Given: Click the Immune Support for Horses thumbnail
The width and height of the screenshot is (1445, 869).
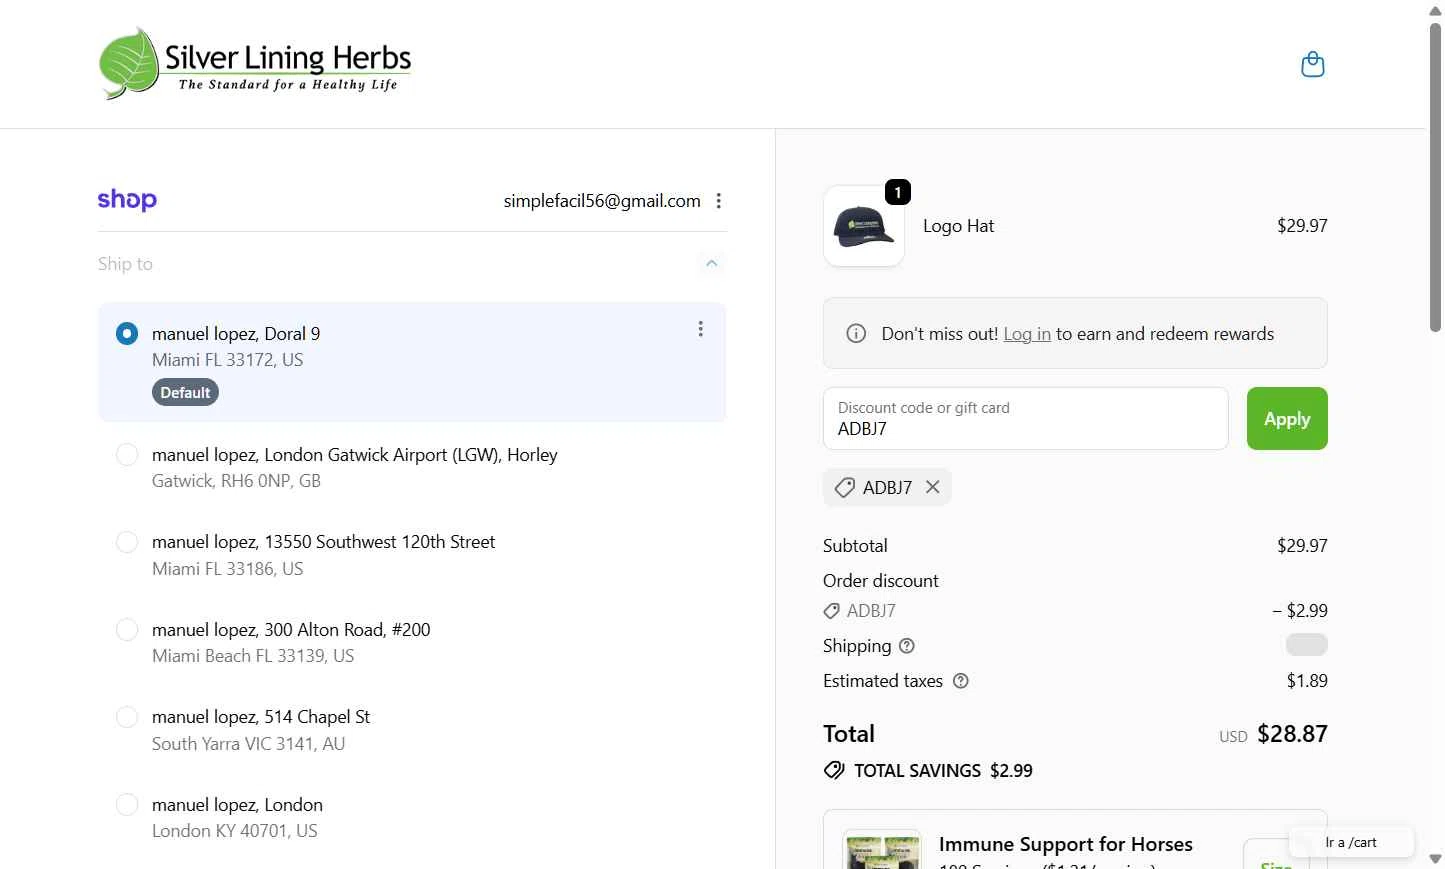Looking at the screenshot, I should (x=882, y=849).
